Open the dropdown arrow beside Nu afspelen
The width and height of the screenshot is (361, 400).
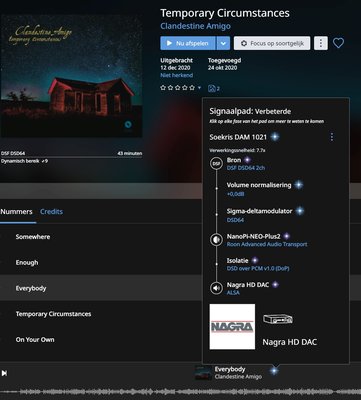coord(223,43)
